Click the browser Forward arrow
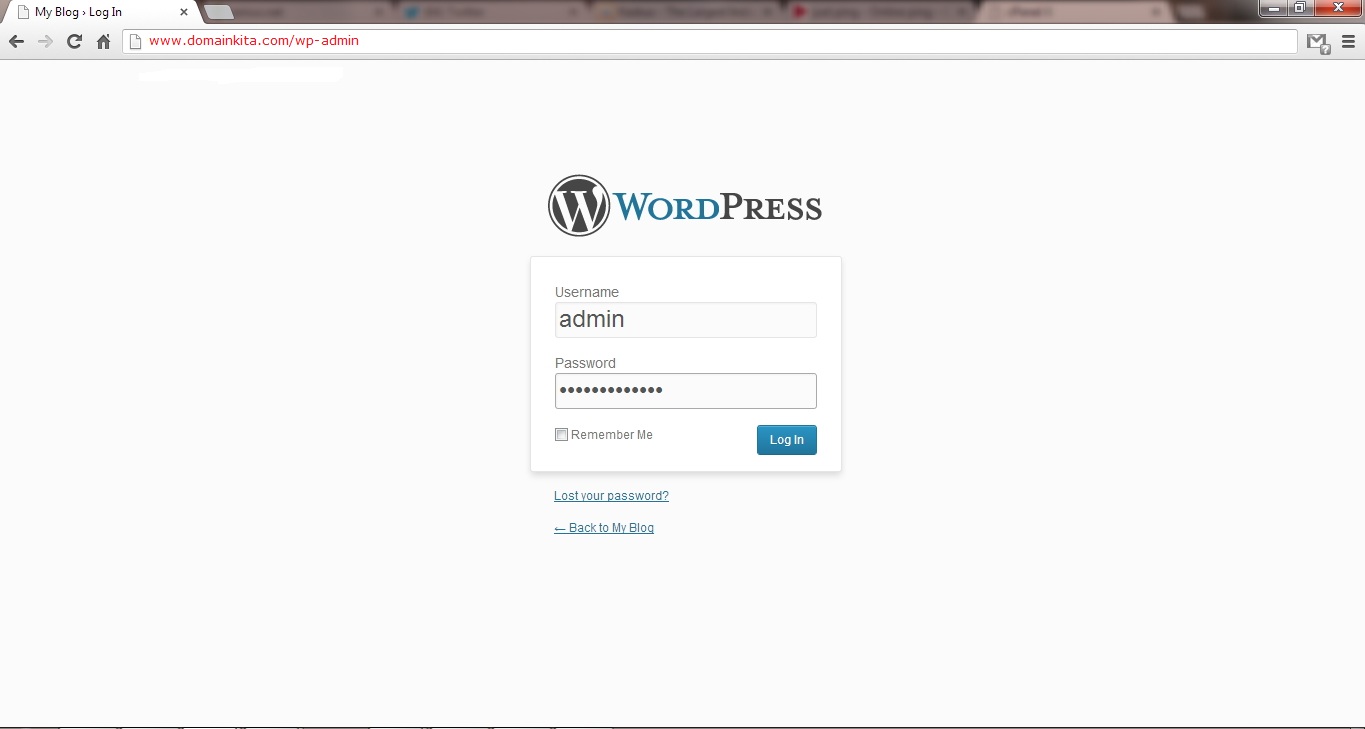The image size is (1365, 729). pos(45,41)
